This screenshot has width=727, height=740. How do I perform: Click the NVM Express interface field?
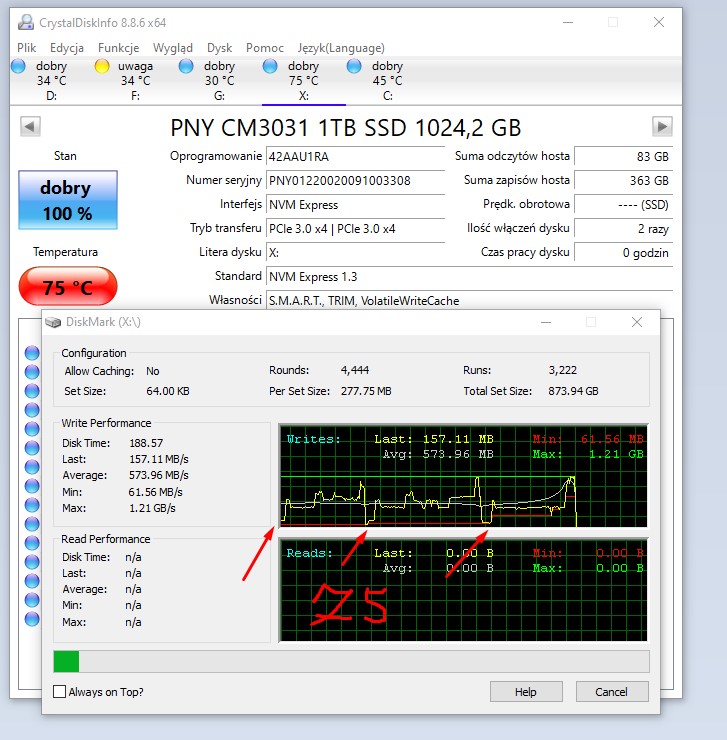pos(355,205)
